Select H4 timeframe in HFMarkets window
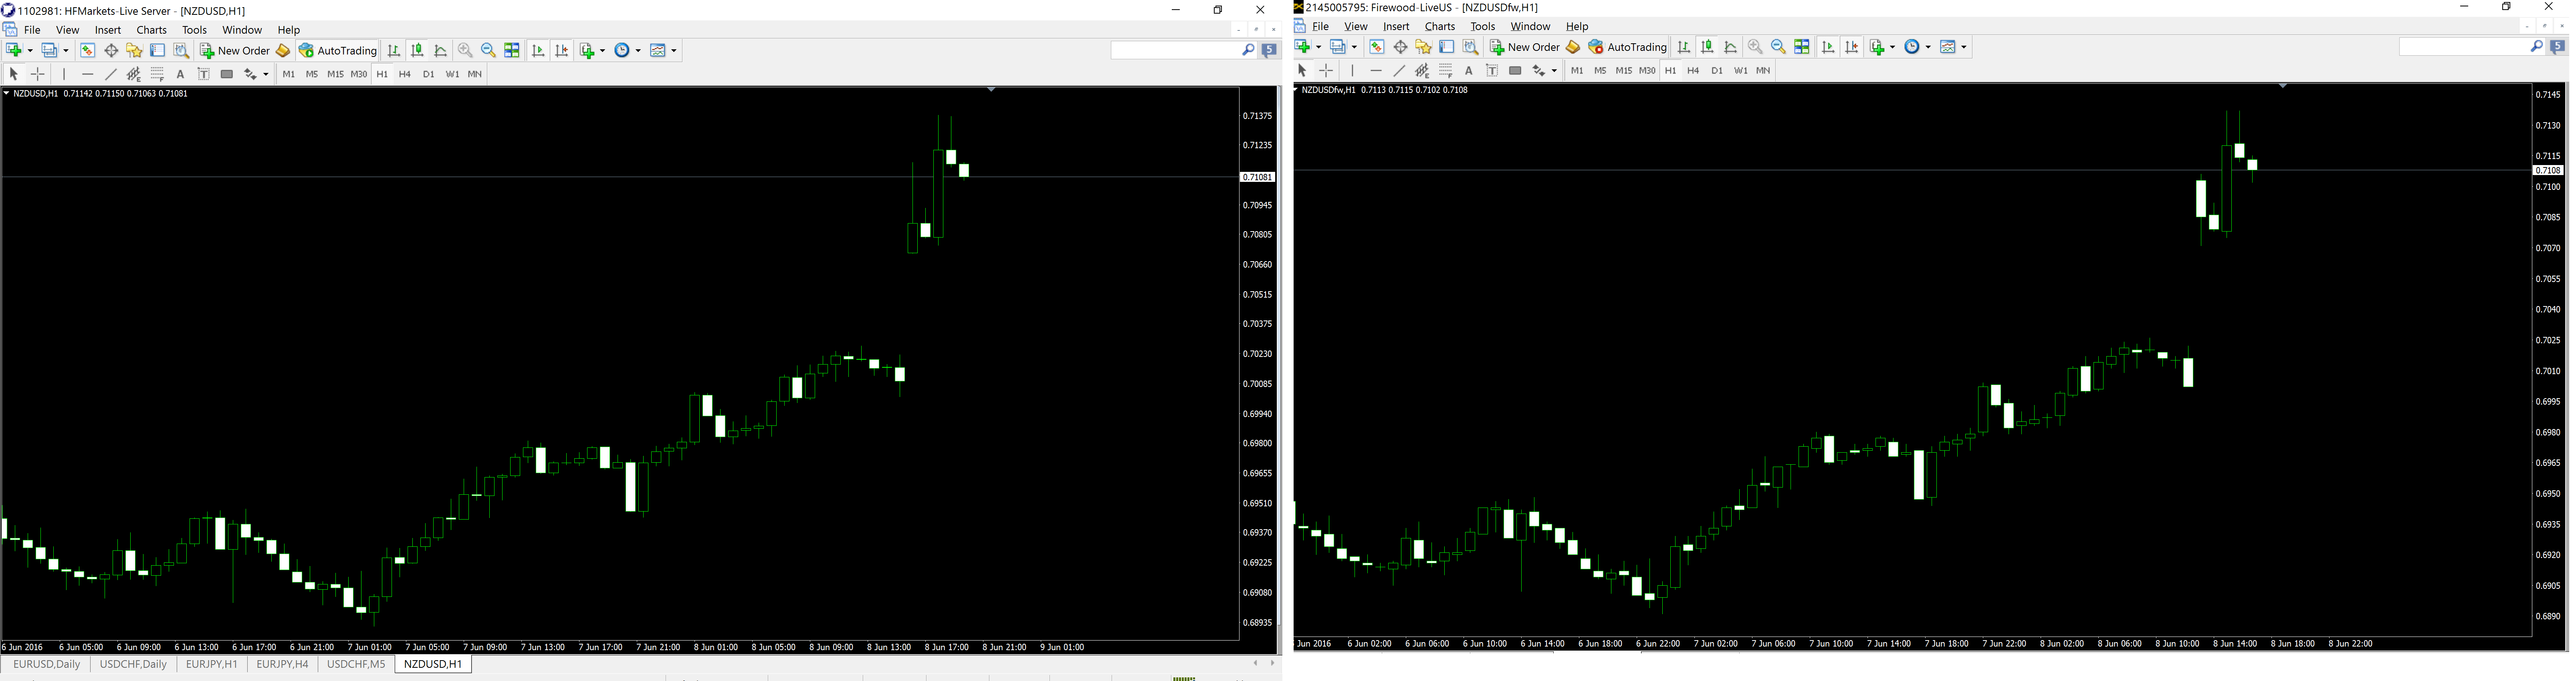 (x=405, y=74)
